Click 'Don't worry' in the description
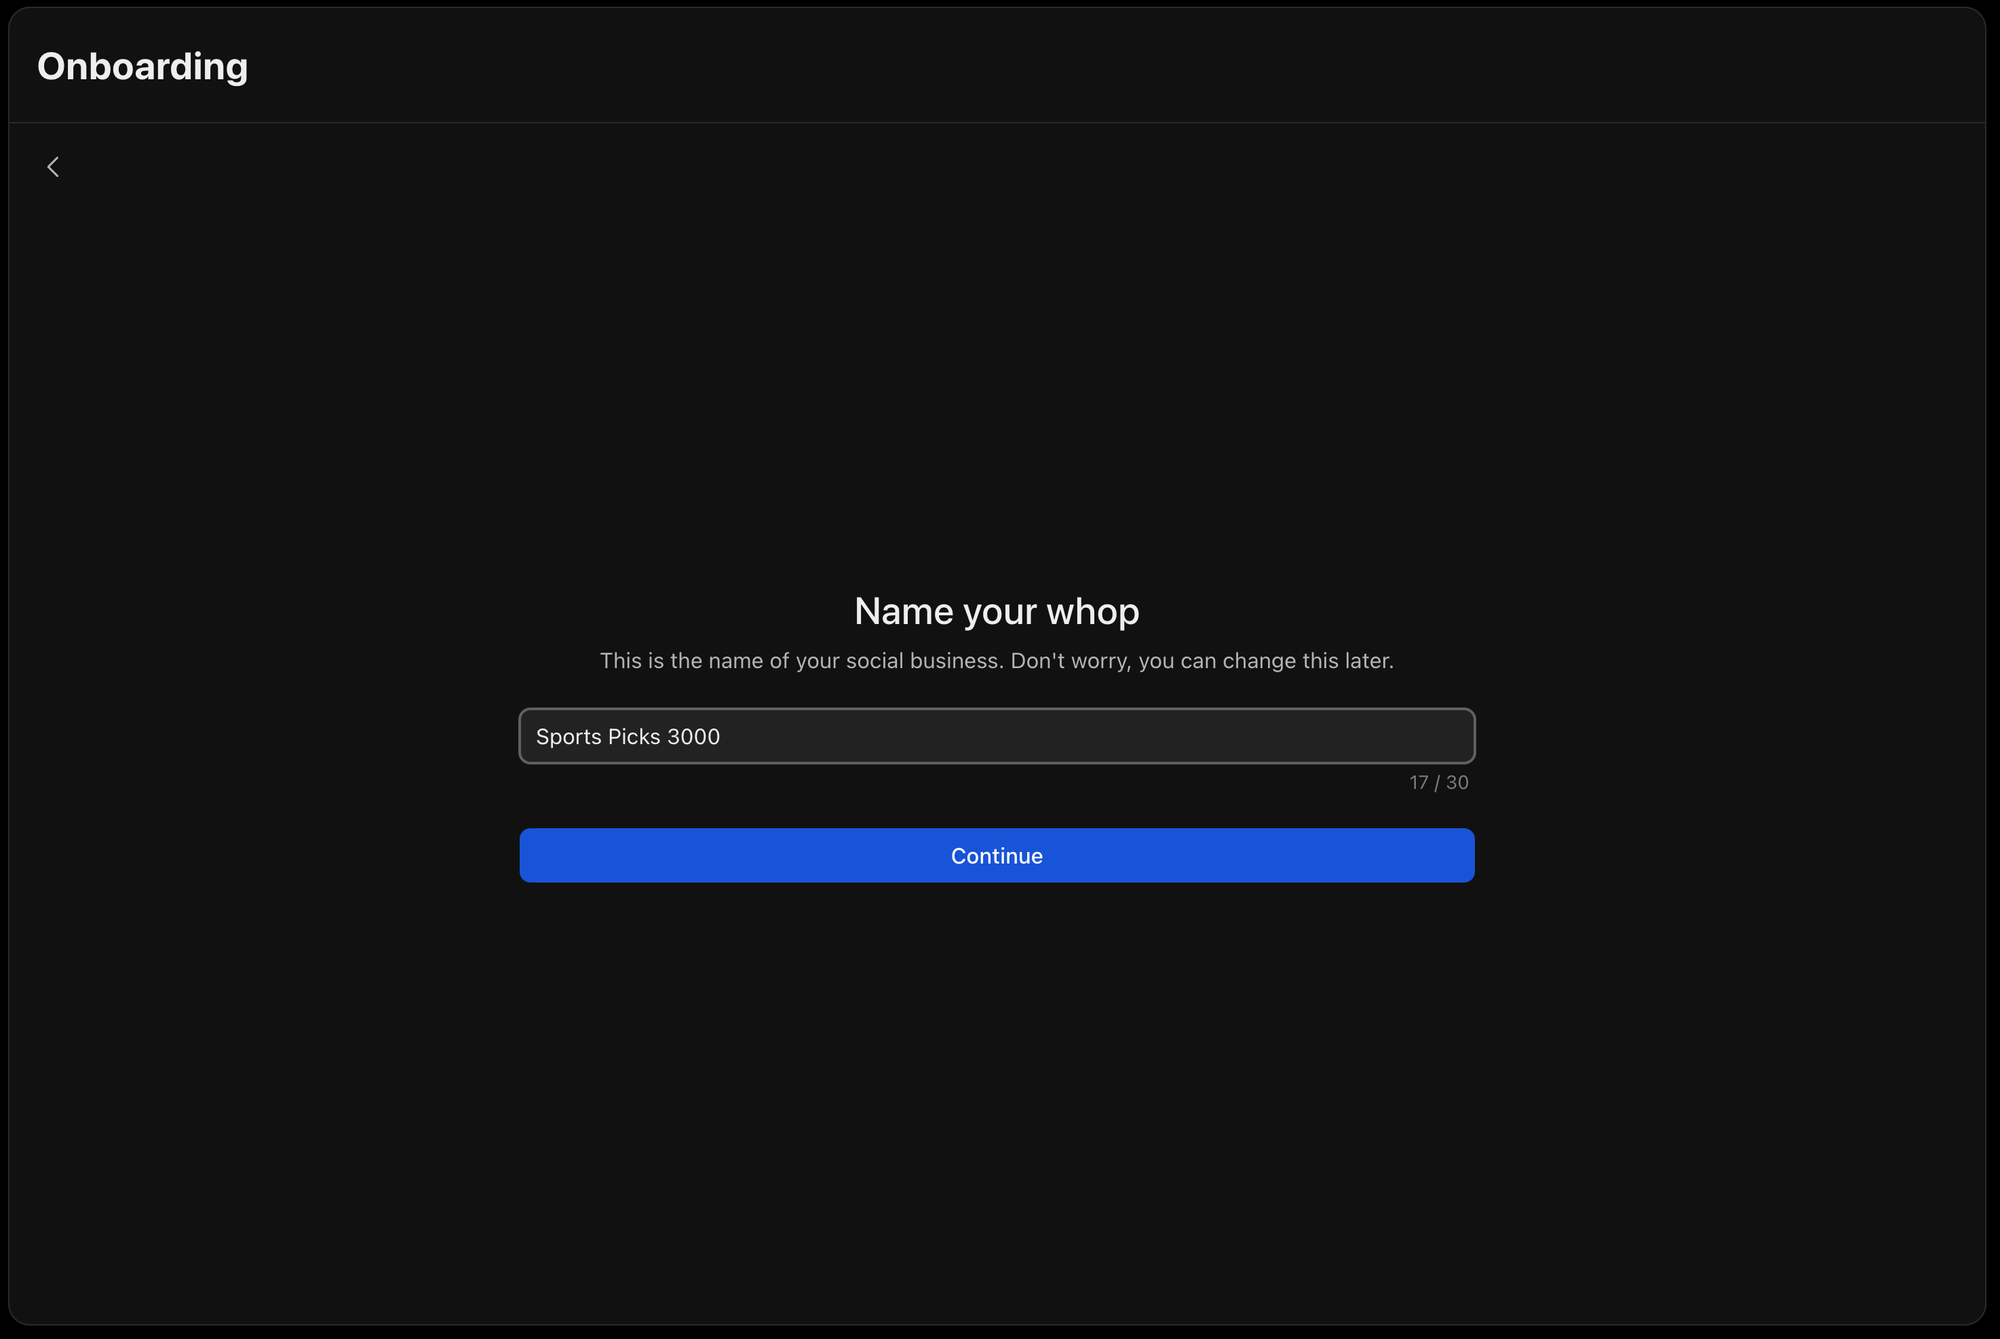The width and height of the screenshot is (2000, 1339). pos(1069,661)
